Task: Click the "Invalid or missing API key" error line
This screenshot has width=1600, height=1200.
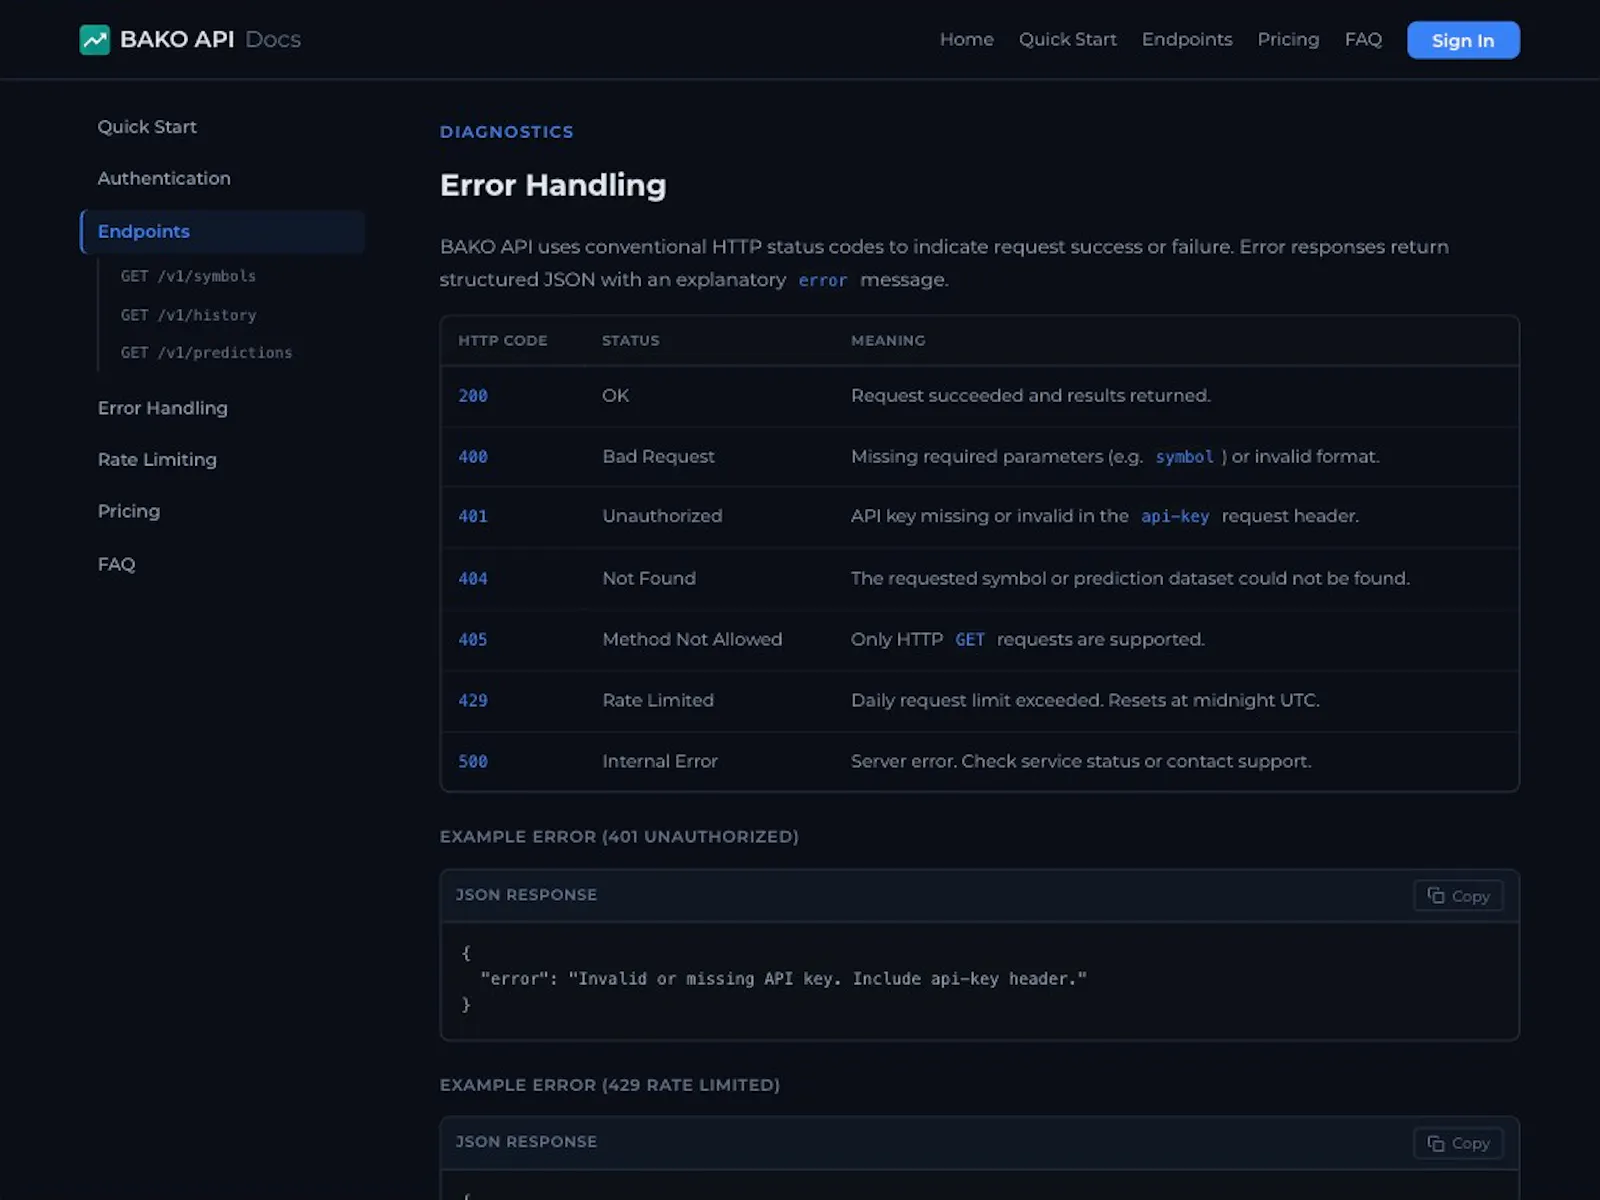Action: click(783, 979)
